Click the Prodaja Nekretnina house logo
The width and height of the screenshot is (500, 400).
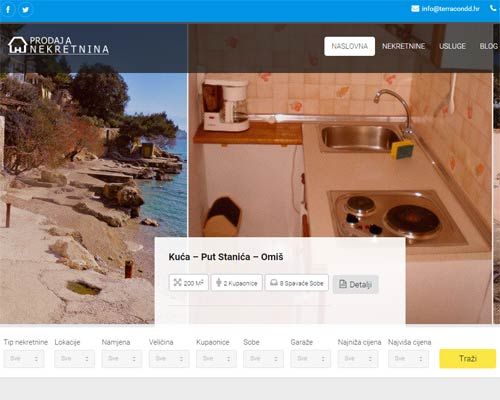pyautogui.click(x=58, y=46)
